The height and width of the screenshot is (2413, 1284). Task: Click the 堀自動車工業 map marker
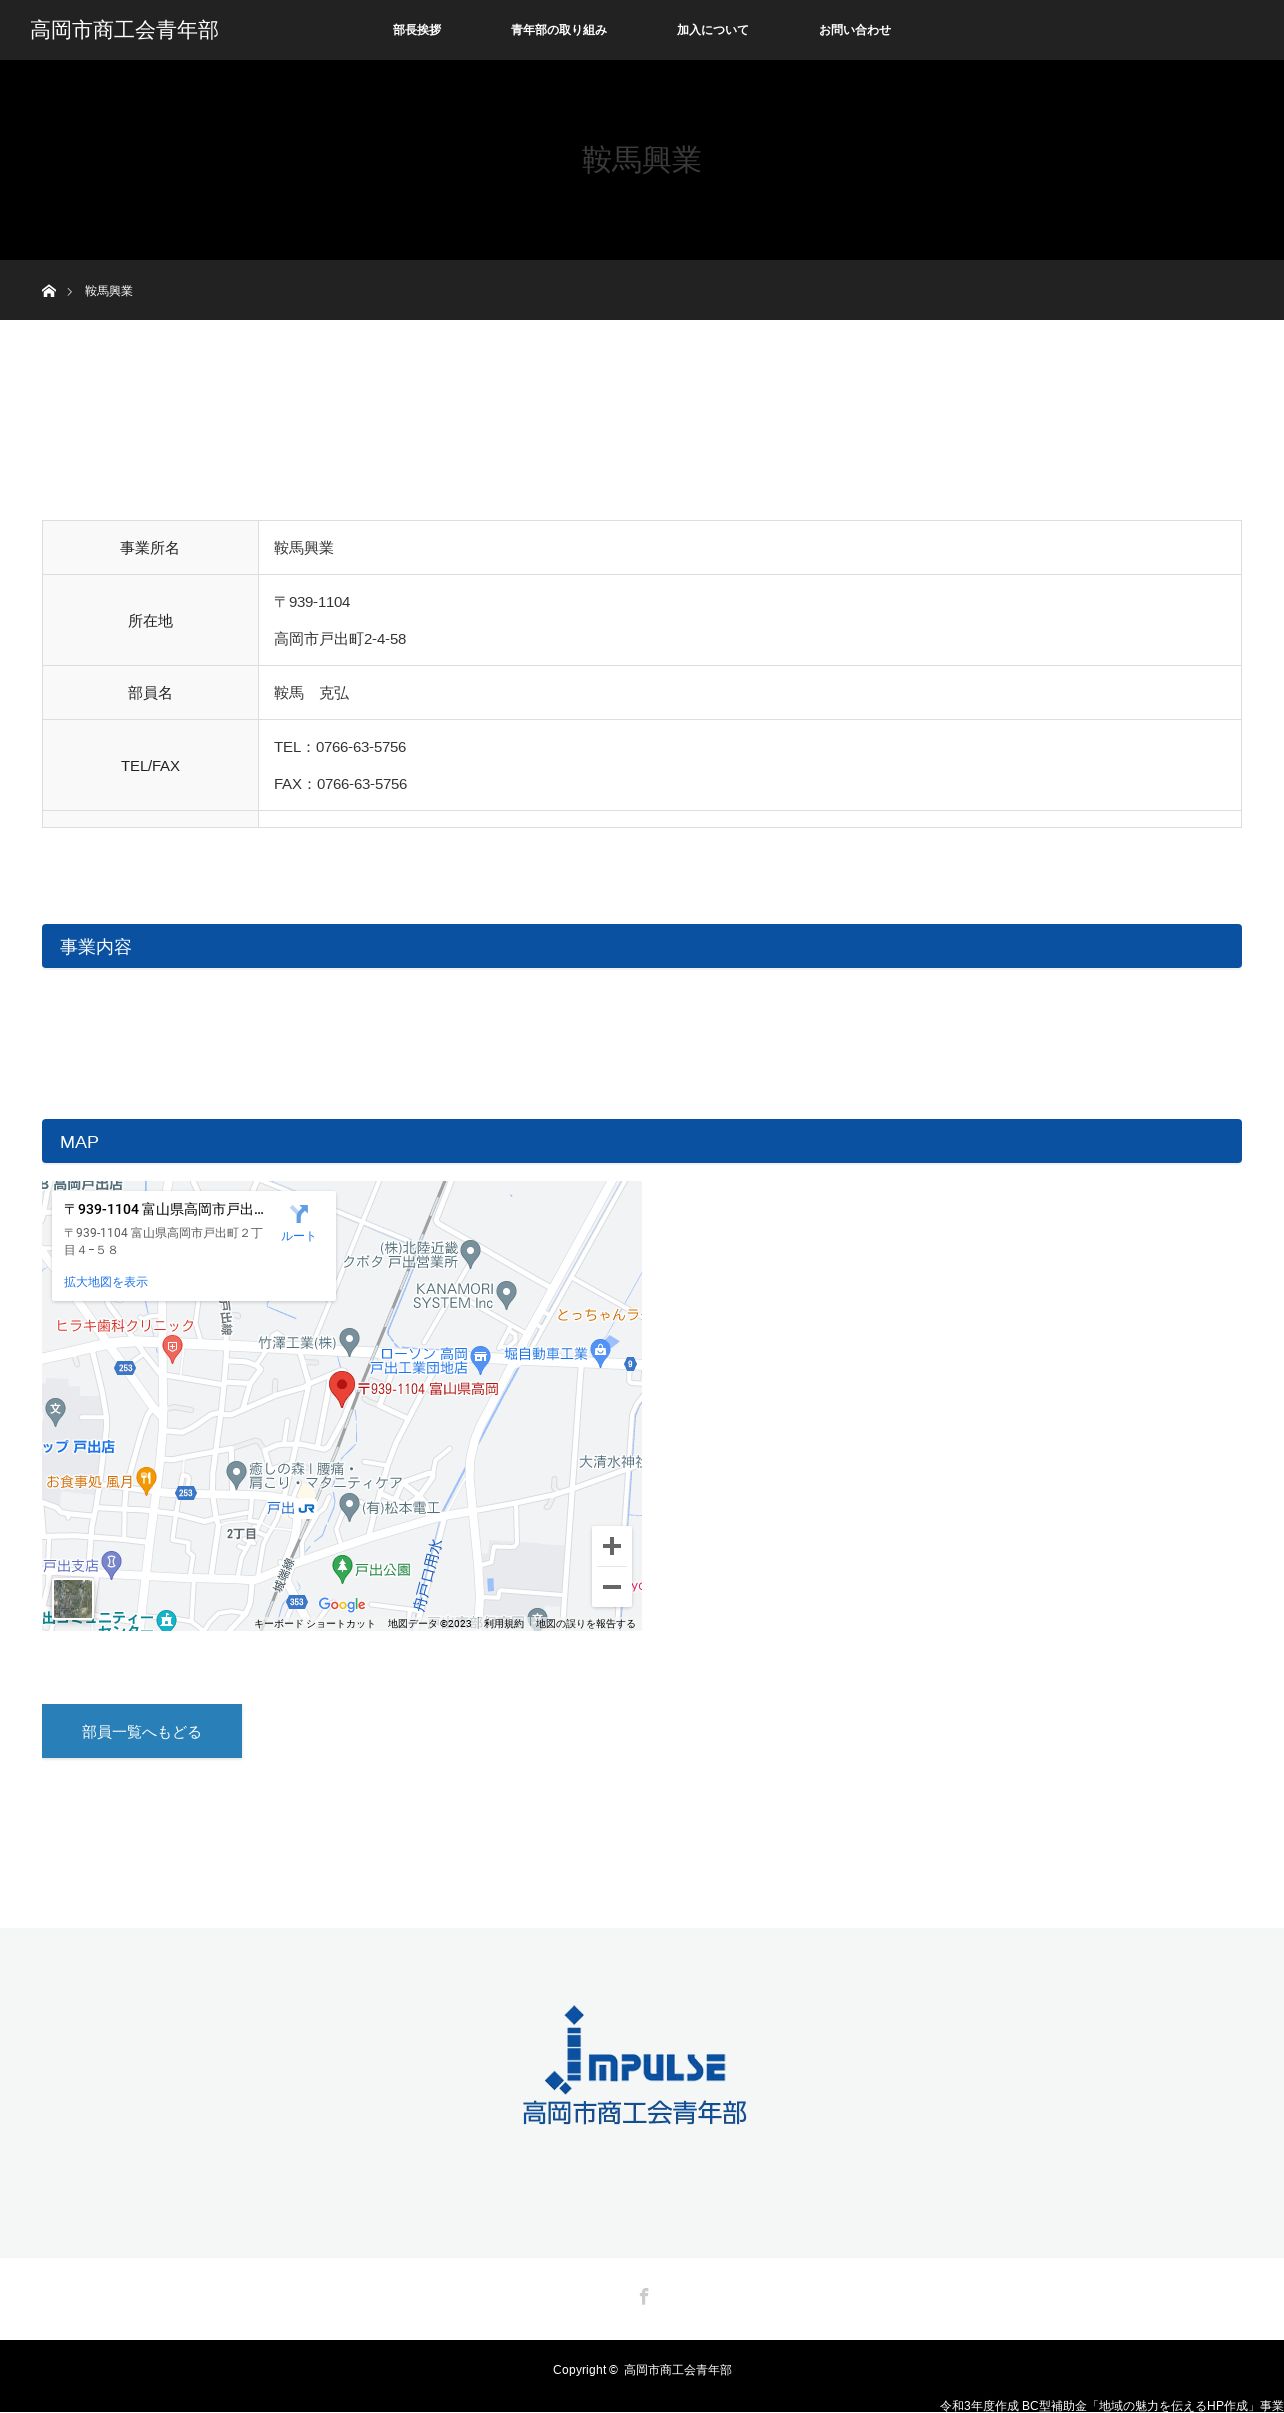(600, 1353)
